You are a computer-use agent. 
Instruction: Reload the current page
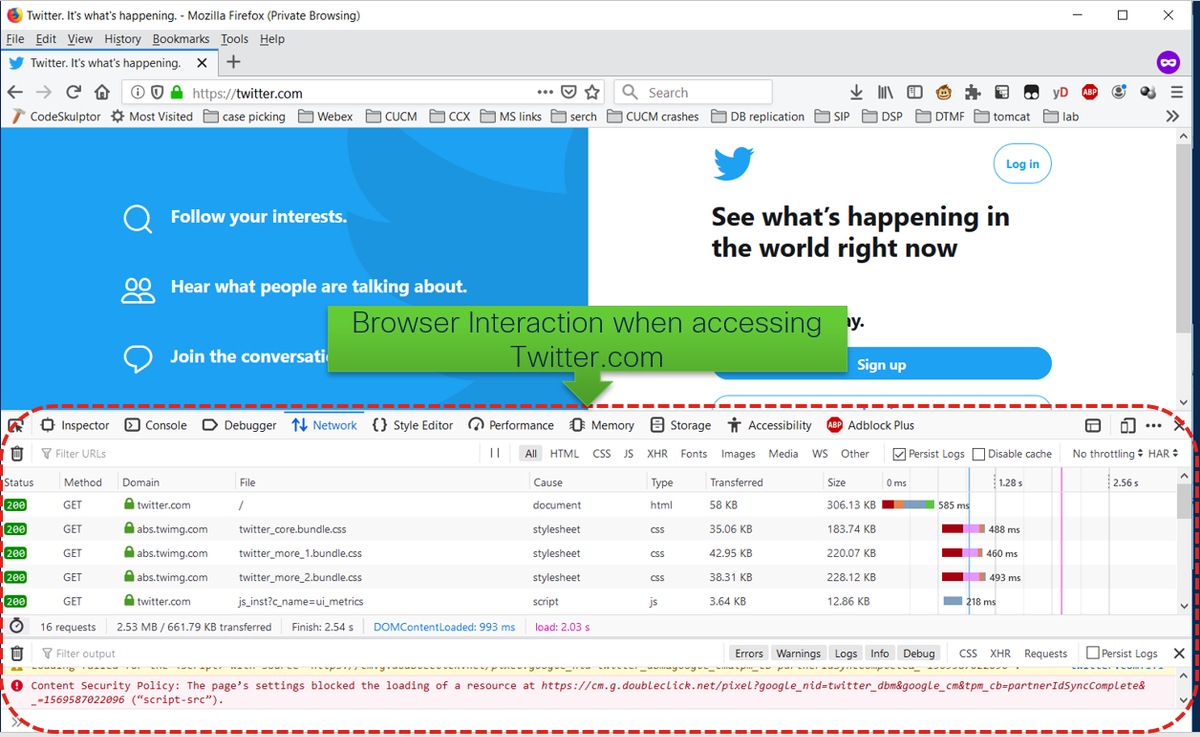pyautogui.click(x=73, y=92)
